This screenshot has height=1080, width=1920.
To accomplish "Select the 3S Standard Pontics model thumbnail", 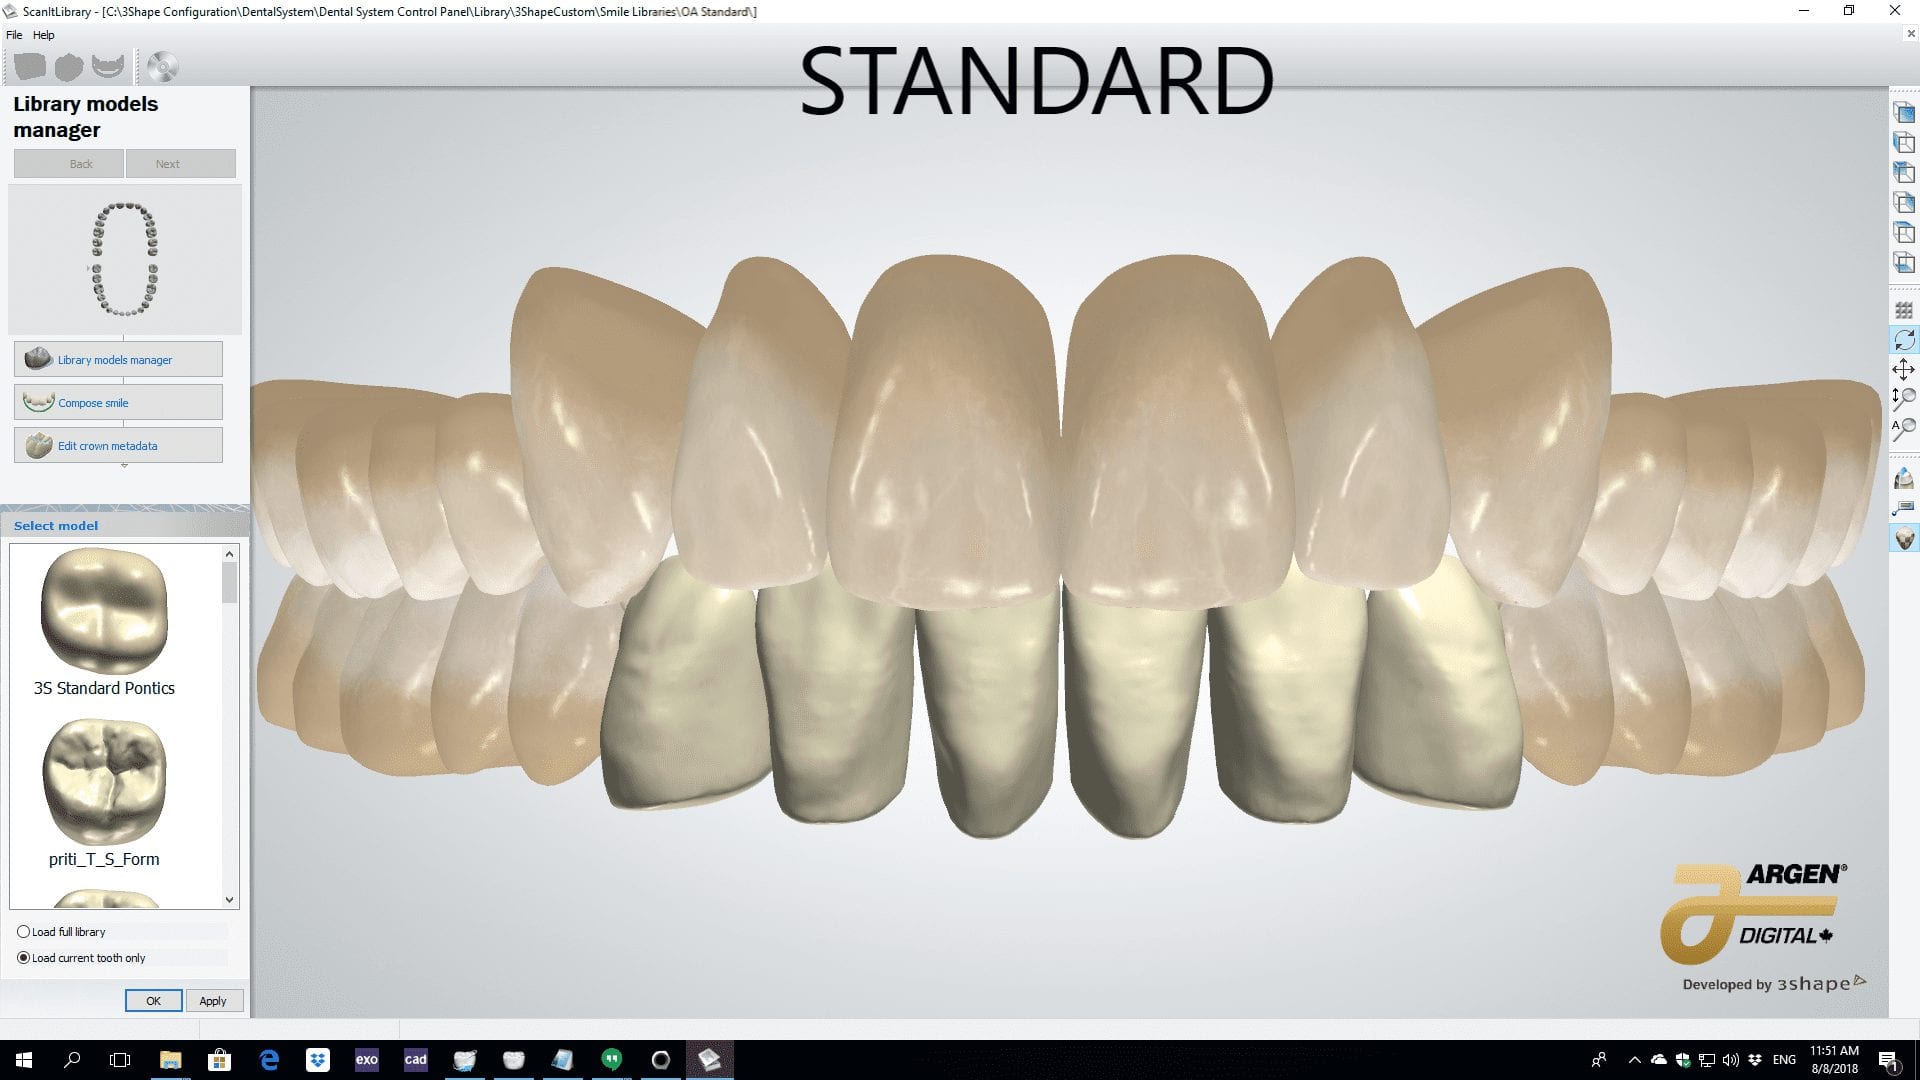I will 104,612.
